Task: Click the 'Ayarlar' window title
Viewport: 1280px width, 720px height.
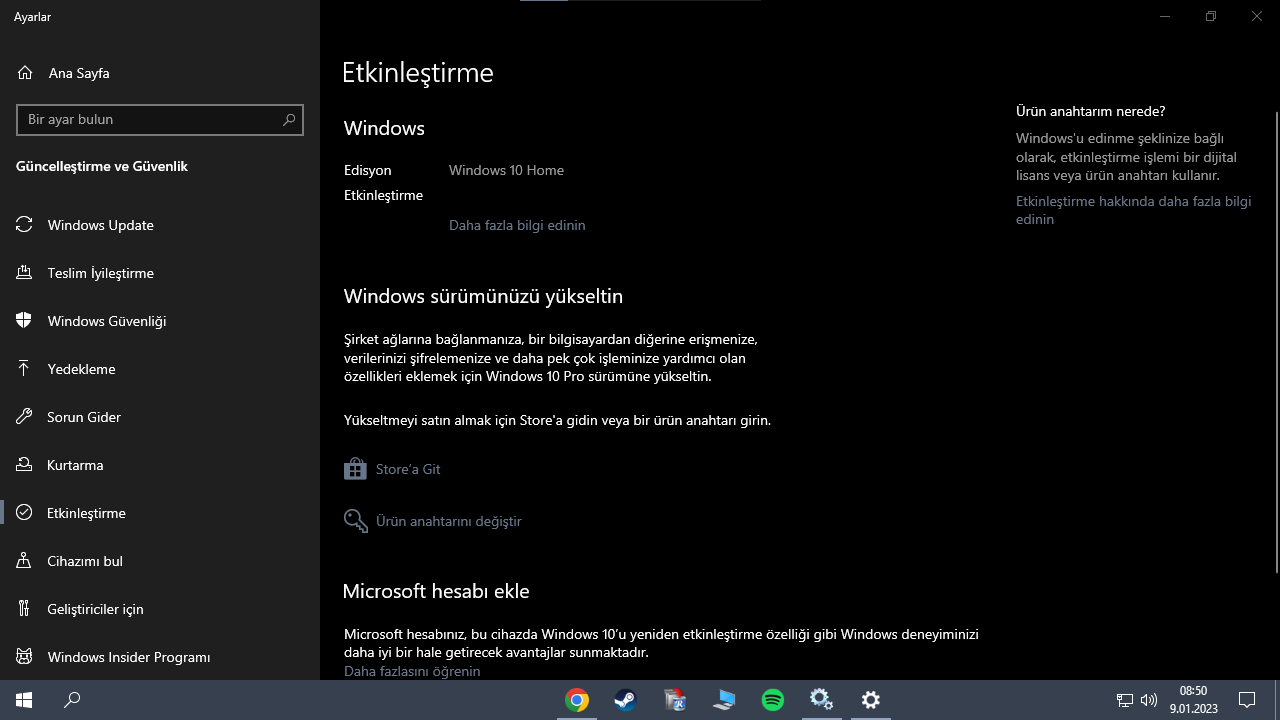Action: click(32, 17)
